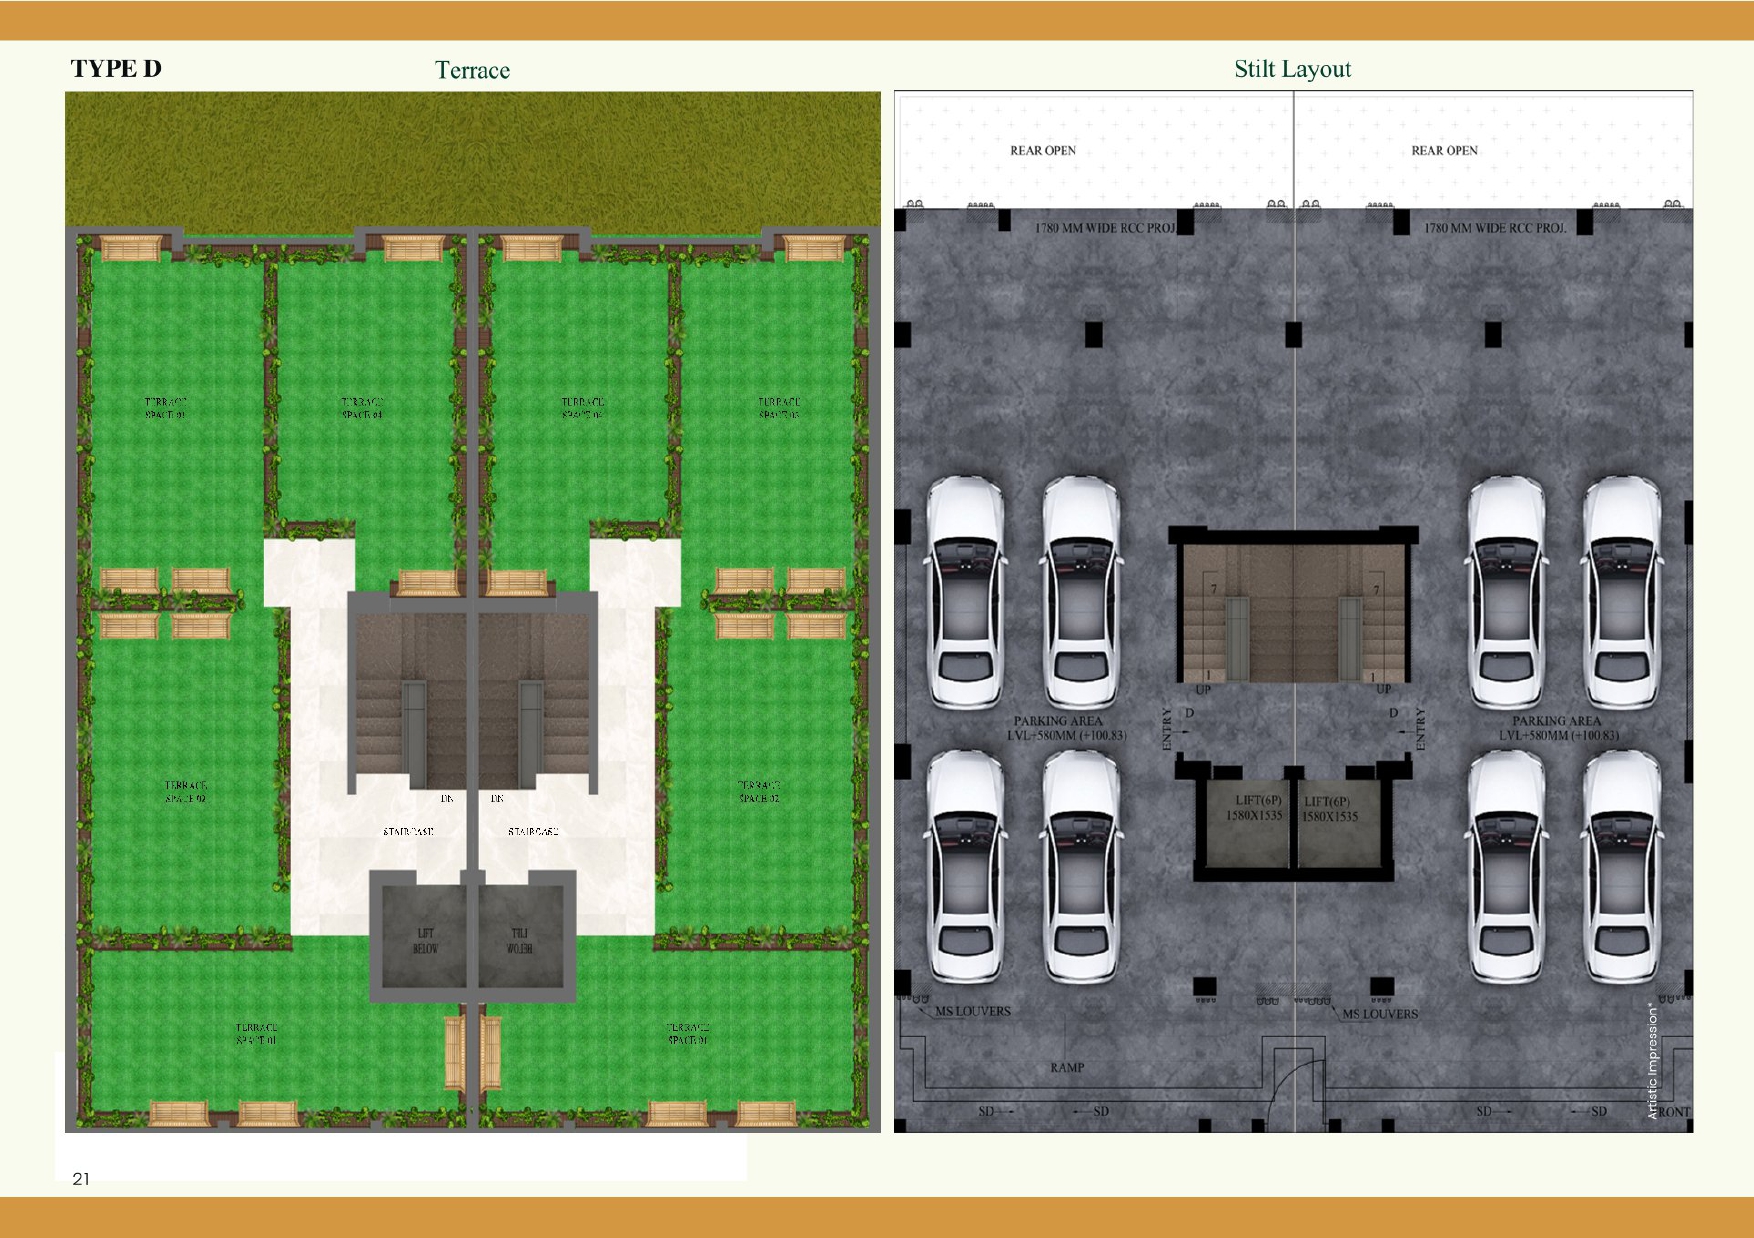Click the left MS LOUVERS label
Image resolution: width=1754 pixels, height=1238 pixels.
(x=972, y=1011)
